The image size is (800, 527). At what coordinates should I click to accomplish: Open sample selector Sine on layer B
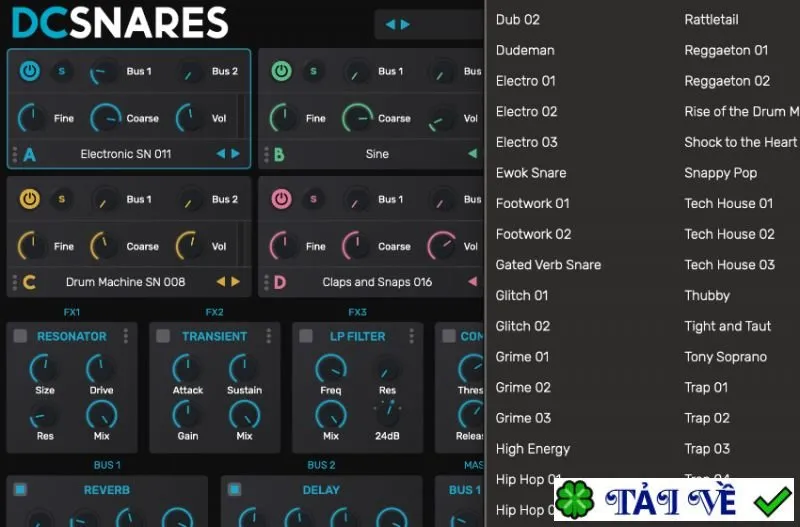pos(377,154)
